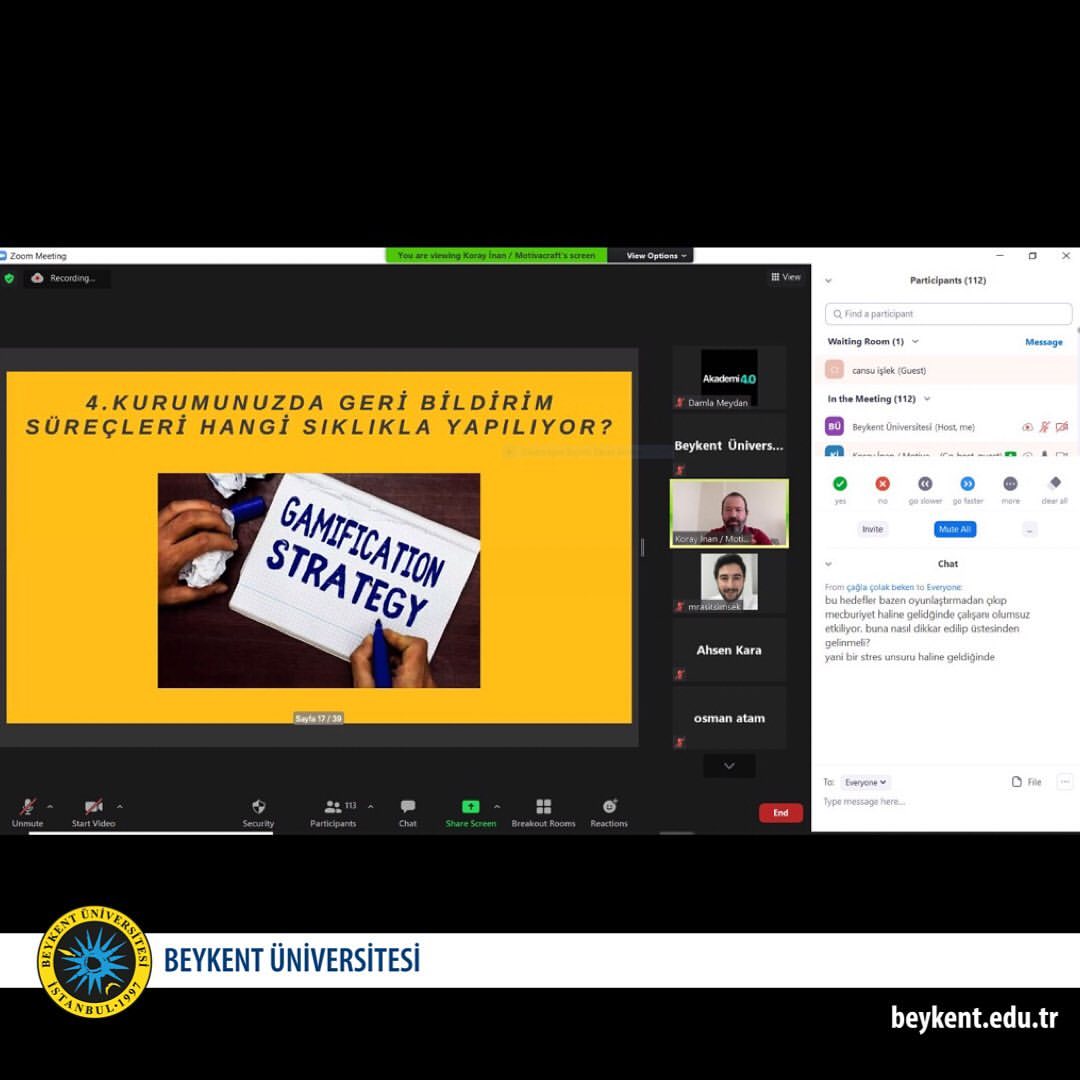Click the Zoom Meeting window title icon

click(x=3, y=256)
